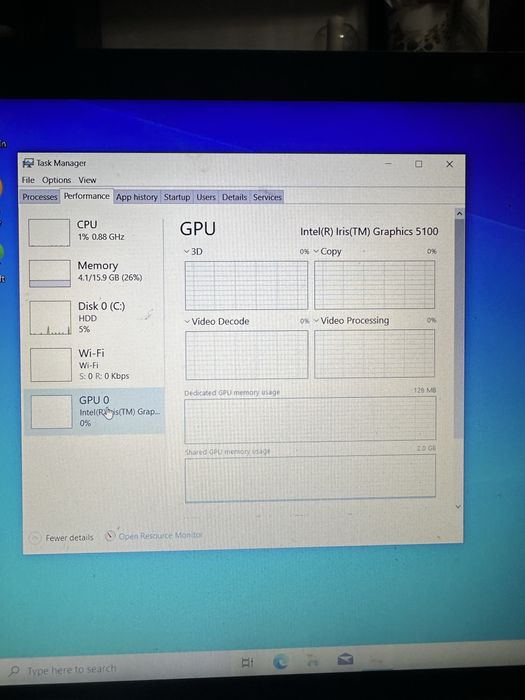Screen dimensions: 525x700
Task: Minimize the Task Manager window
Action: [x=388, y=164]
